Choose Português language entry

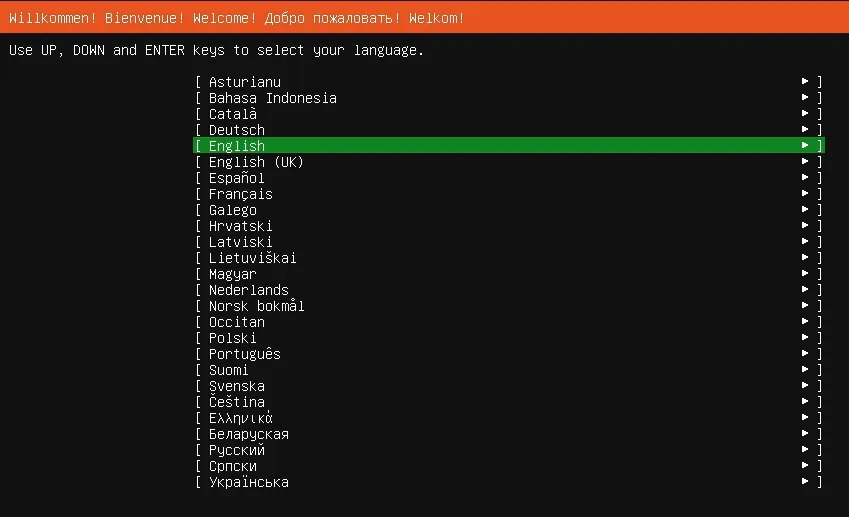[x=509, y=354]
